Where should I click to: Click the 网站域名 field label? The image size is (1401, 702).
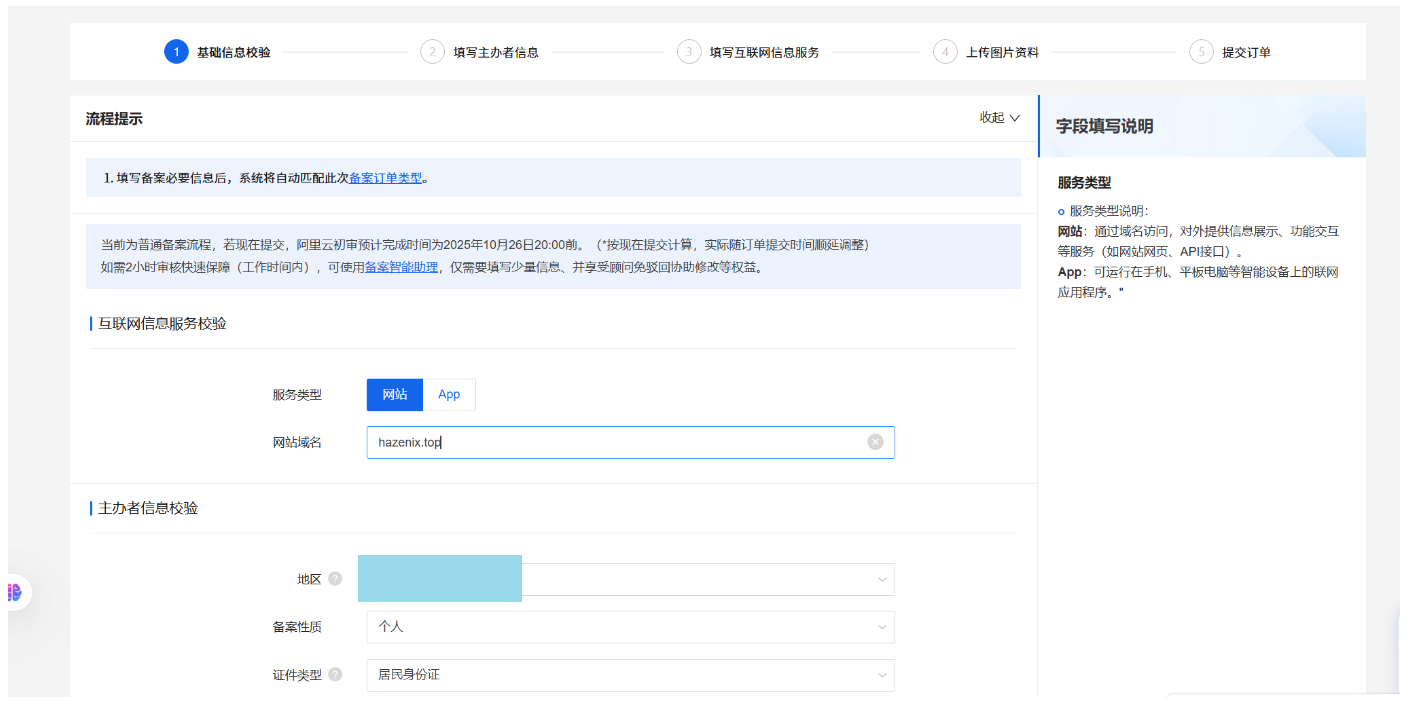point(297,442)
